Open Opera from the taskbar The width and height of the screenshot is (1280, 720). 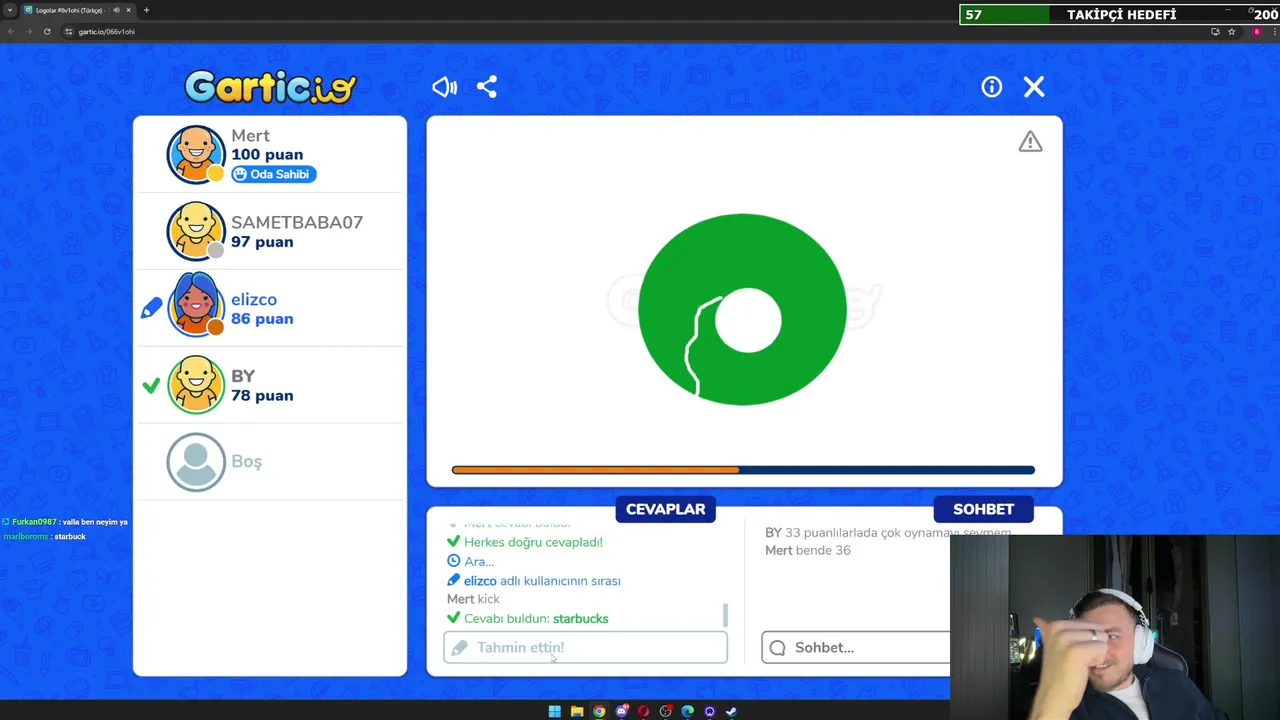pyautogui.click(x=643, y=711)
